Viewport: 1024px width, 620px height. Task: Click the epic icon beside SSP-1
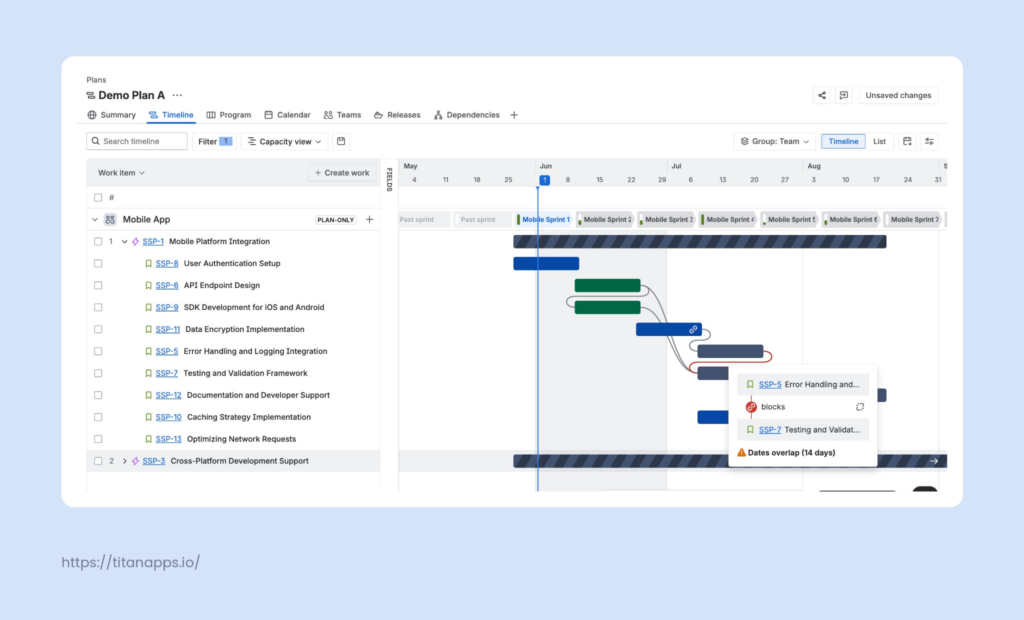(135, 242)
